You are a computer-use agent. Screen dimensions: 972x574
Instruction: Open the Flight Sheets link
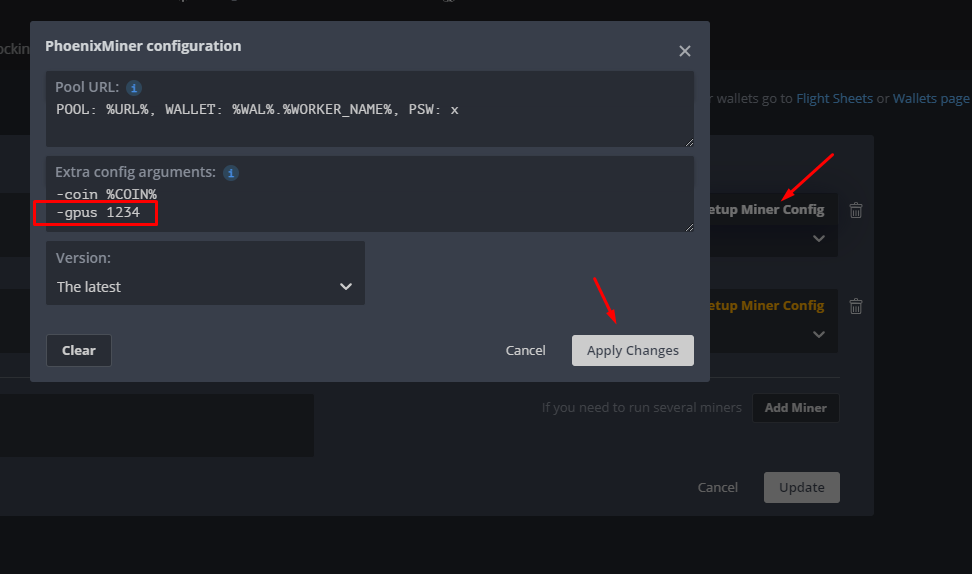(x=834, y=99)
